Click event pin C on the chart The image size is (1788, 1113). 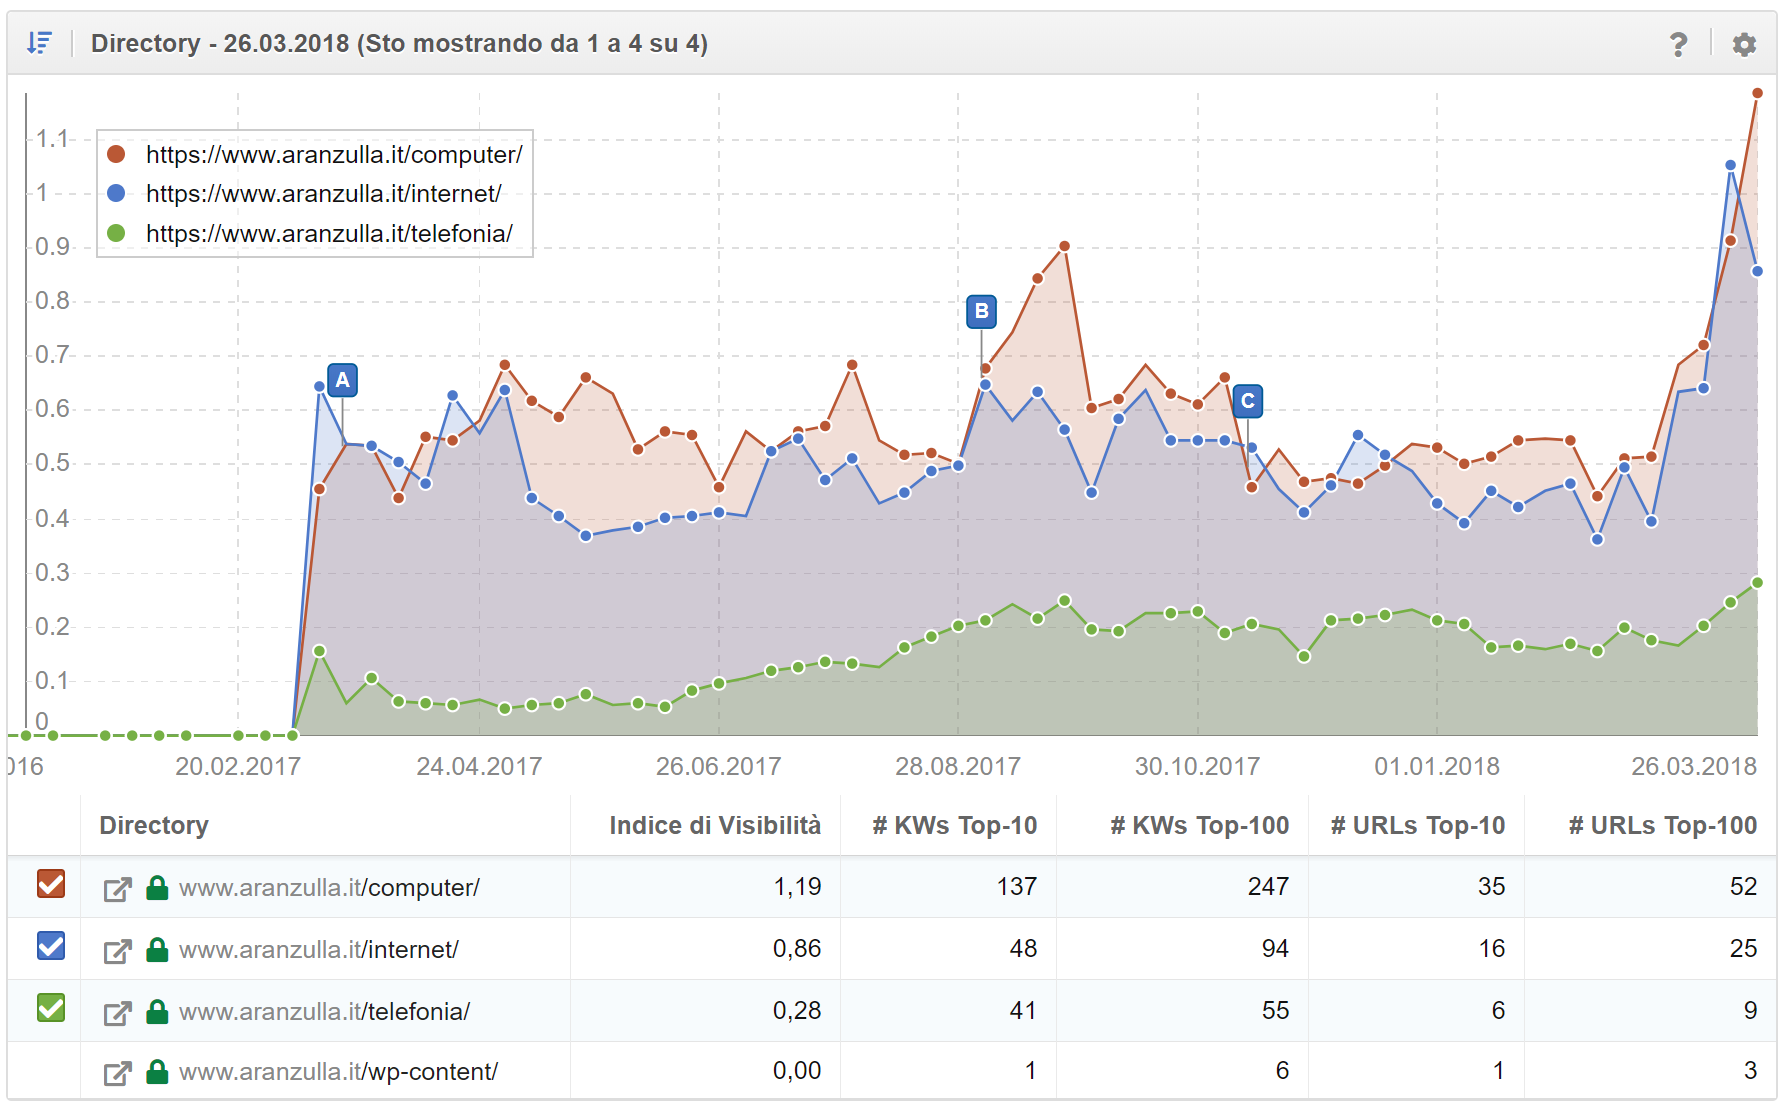1248,401
